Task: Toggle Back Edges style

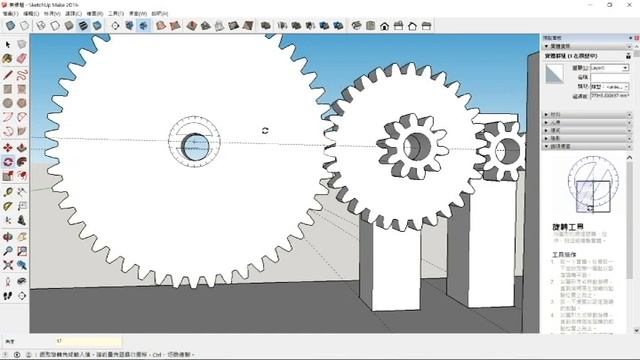Action: tap(24, 26)
